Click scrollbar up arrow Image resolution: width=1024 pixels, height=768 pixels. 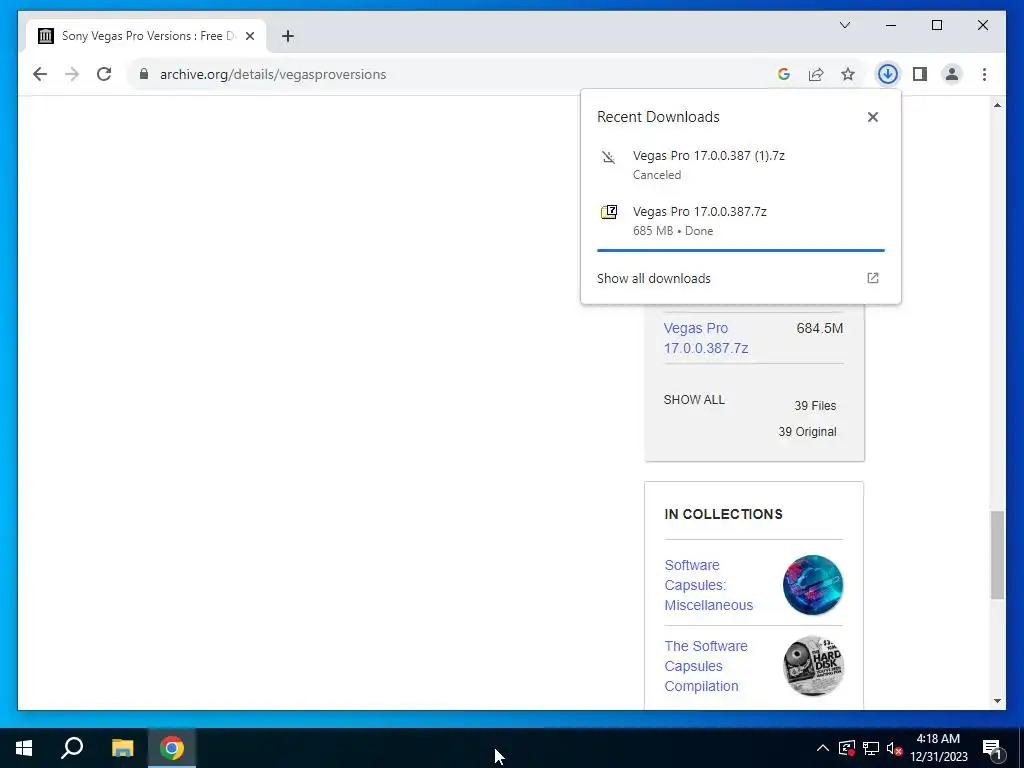click(997, 105)
